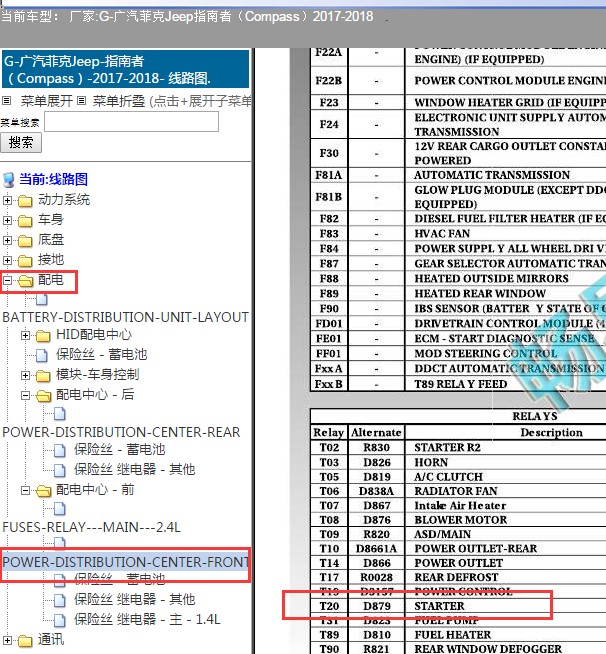This screenshot has width=606, height=654.
Task: Click the 通讯 folder icon
Action: pyautogui.click(x=25, y=641)
